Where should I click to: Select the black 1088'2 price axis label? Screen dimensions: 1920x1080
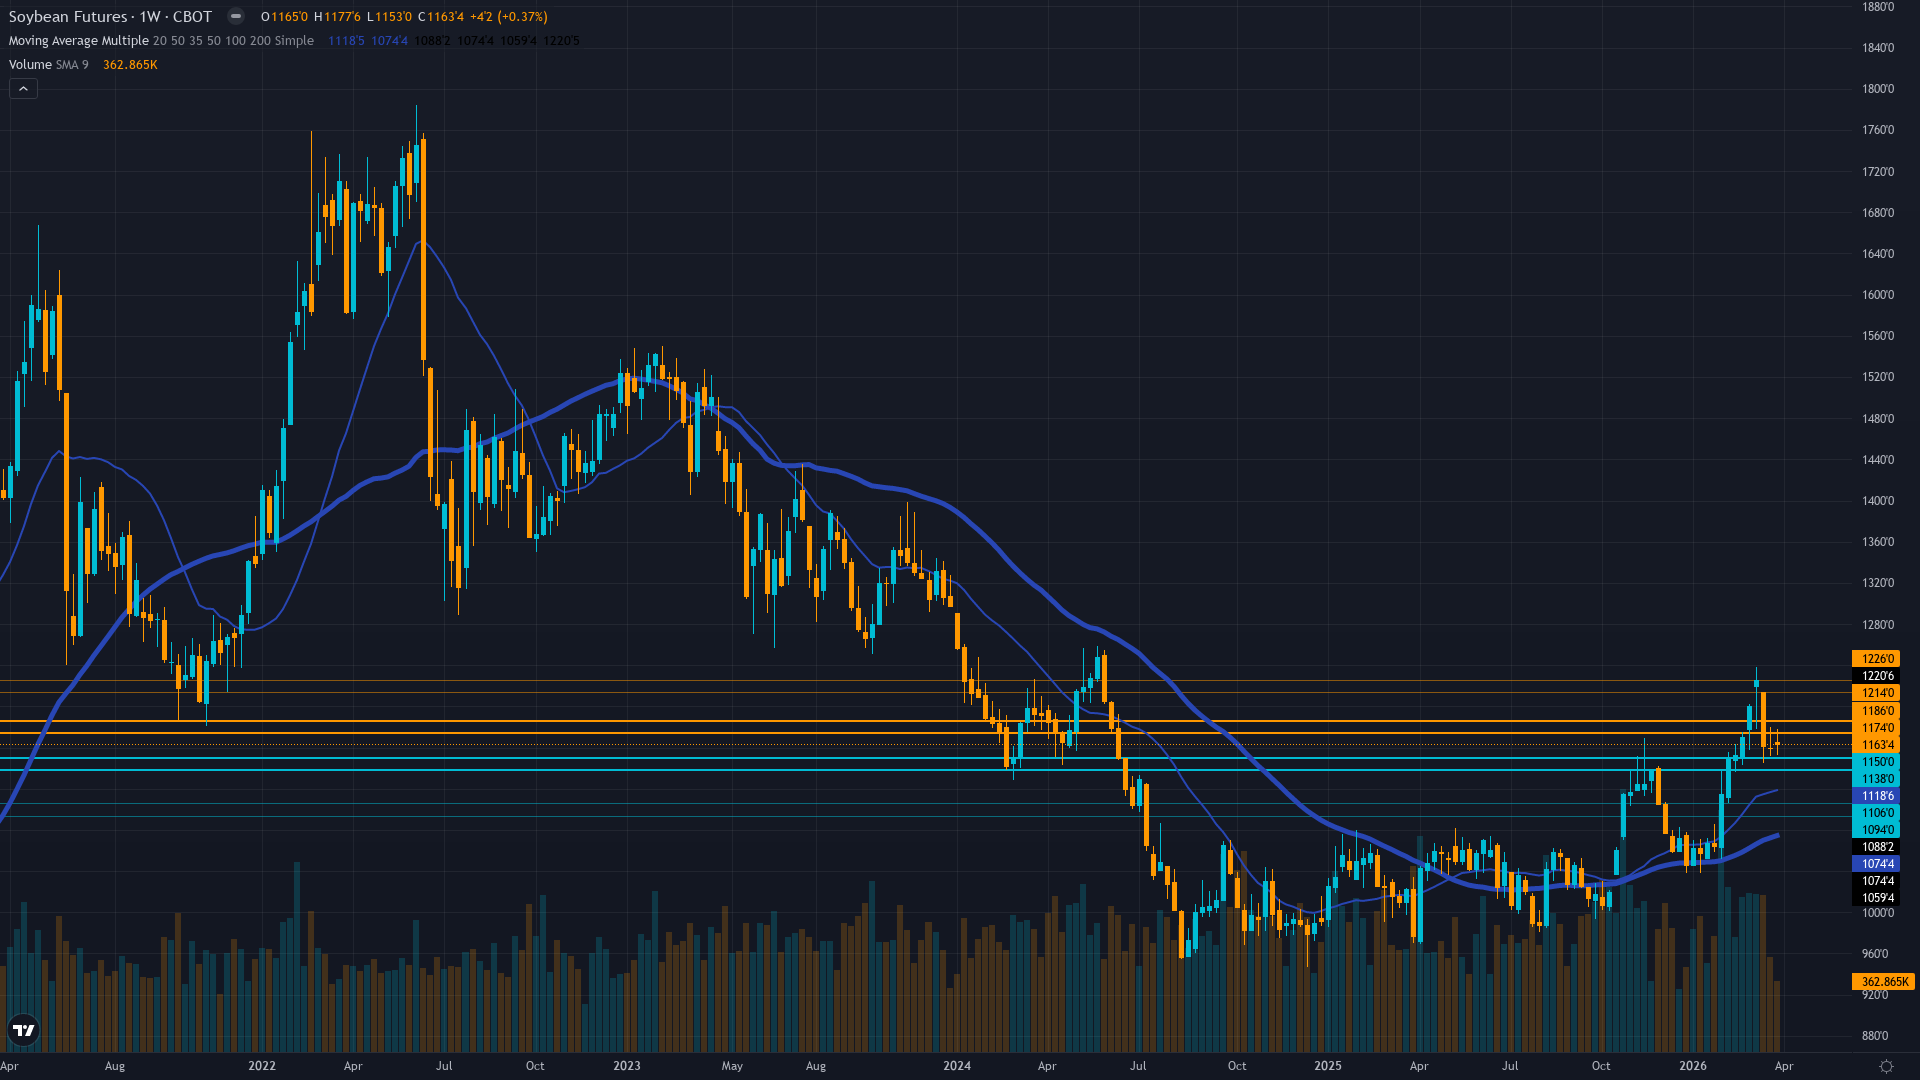pos(1877,847)
